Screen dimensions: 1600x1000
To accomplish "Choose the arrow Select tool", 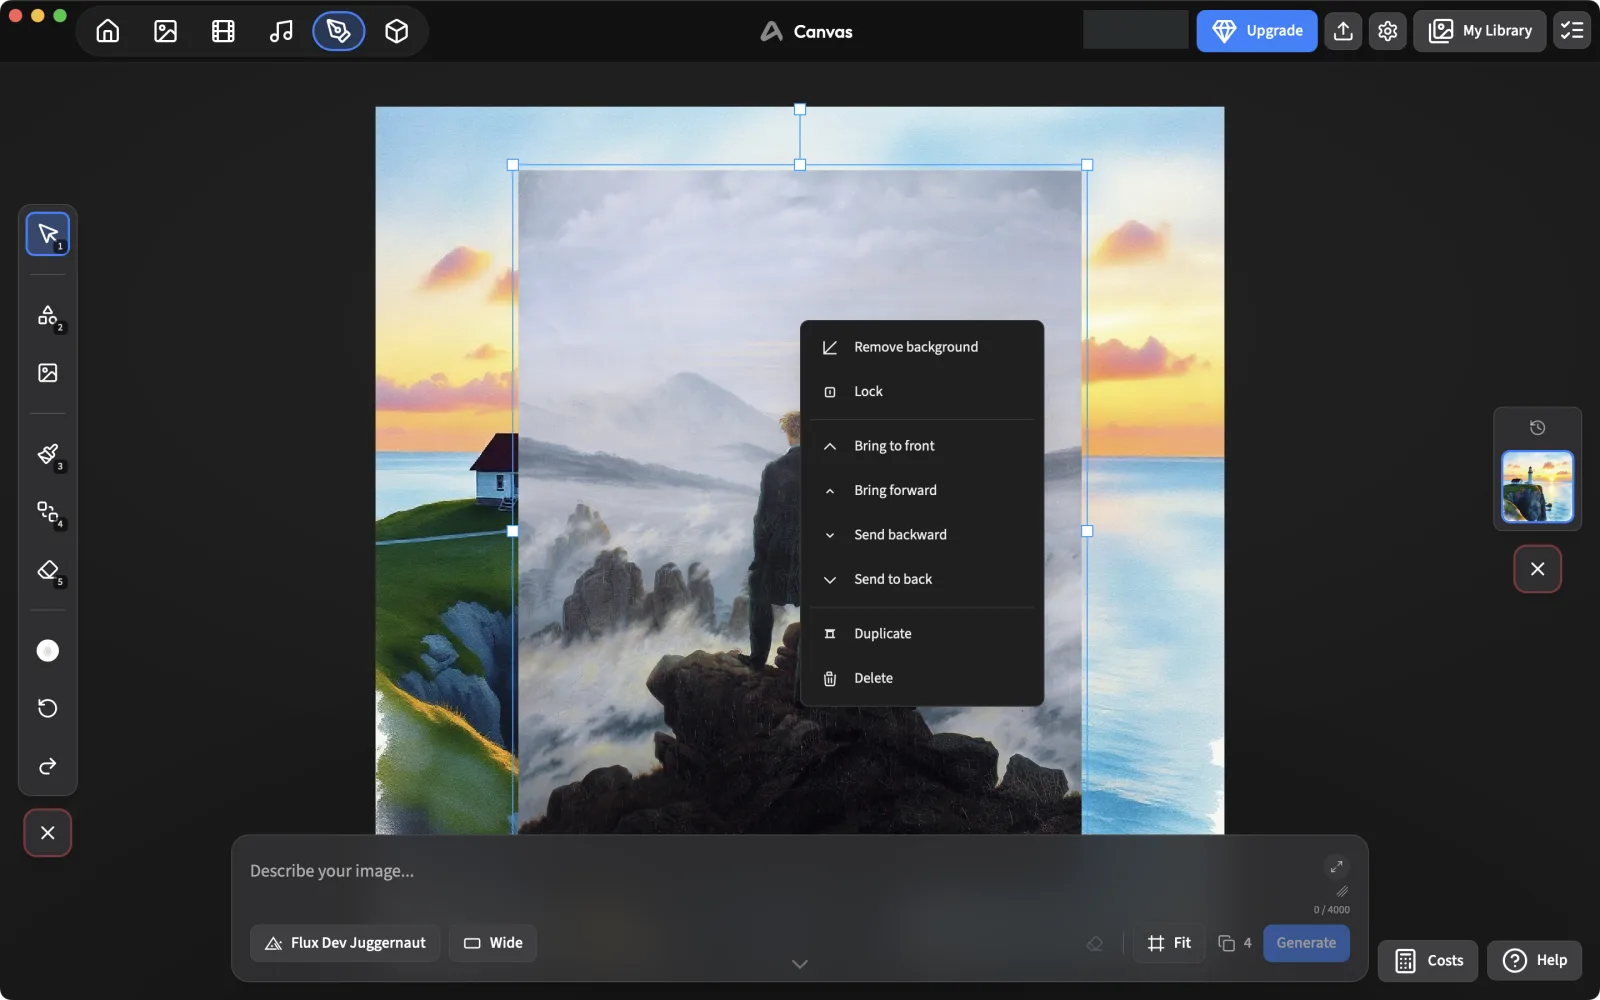I will pyautogui.click(x=48, y=234).
